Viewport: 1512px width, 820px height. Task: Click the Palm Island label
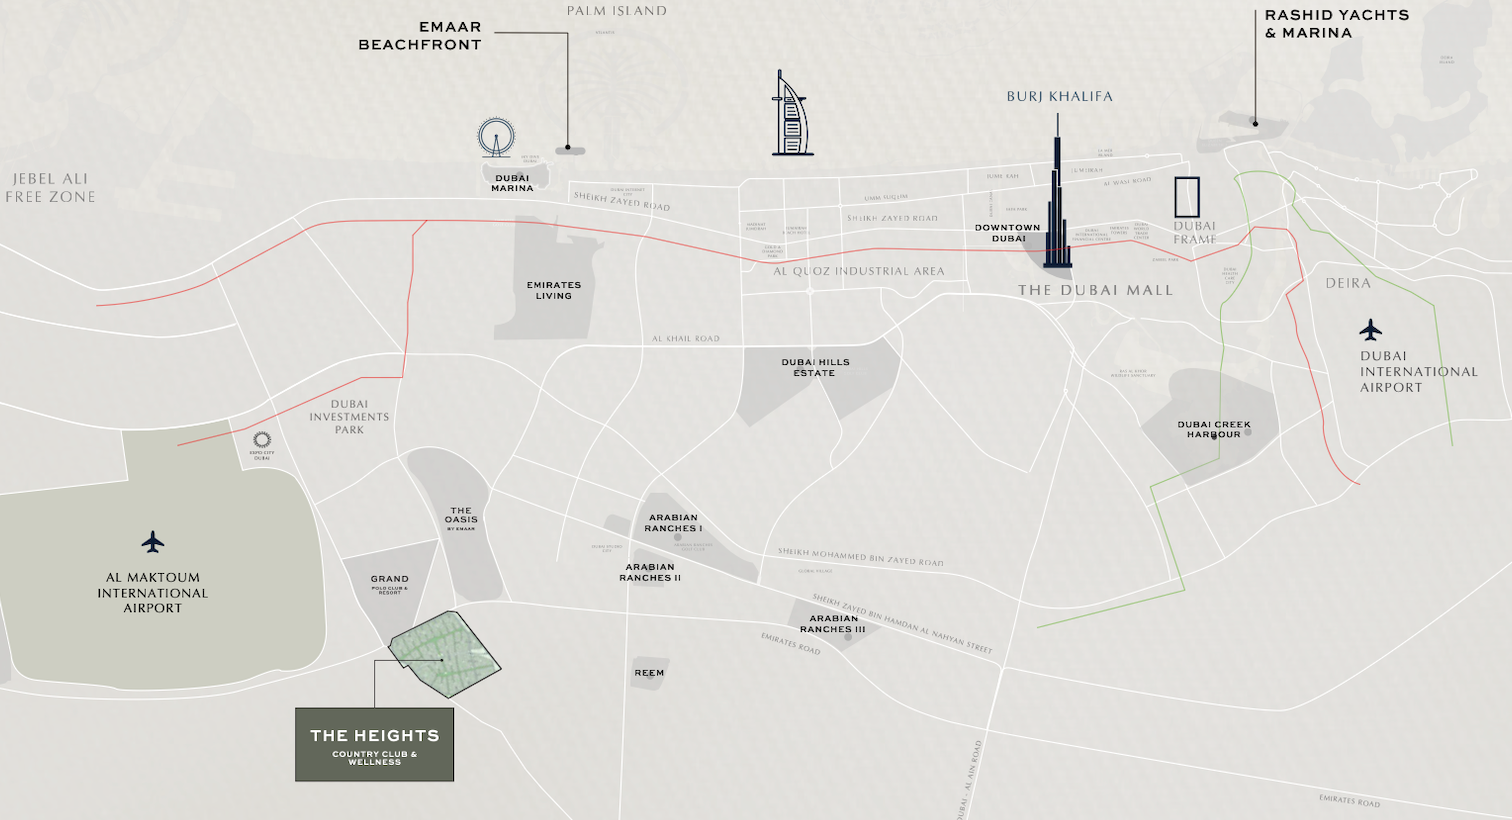coord(617,11)
